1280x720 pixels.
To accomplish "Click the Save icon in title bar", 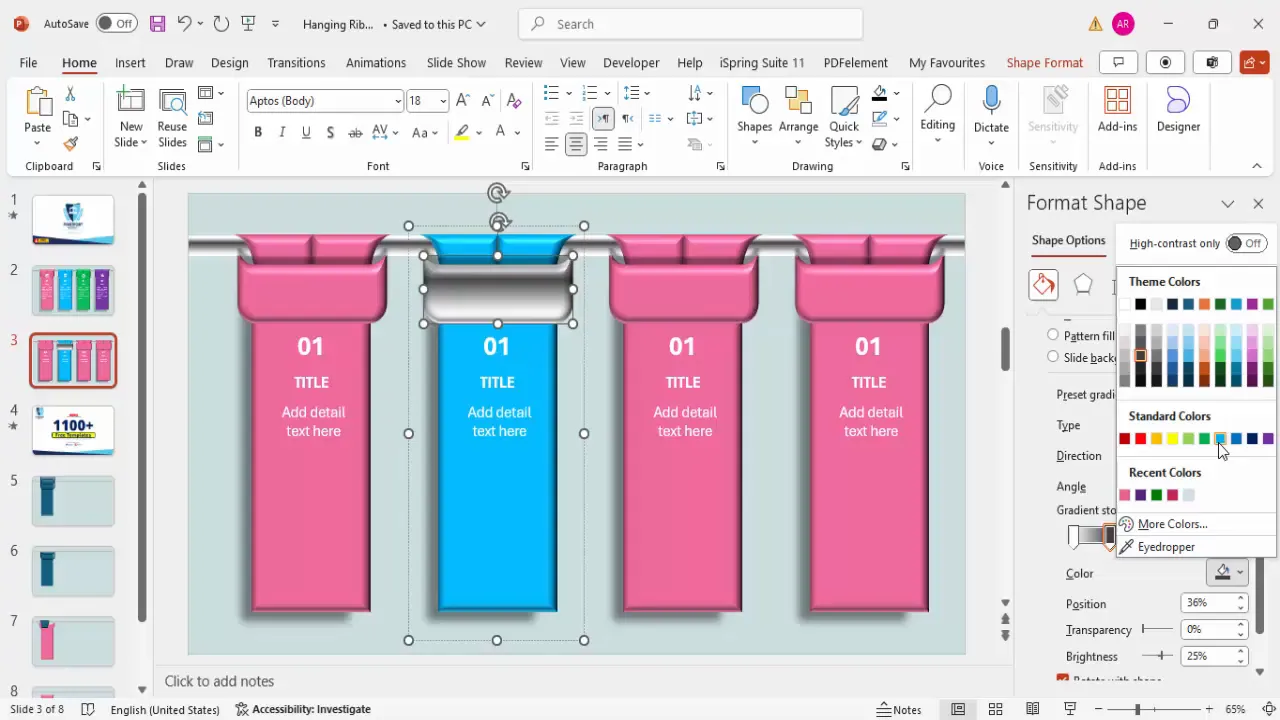I will tap(157, 23).
